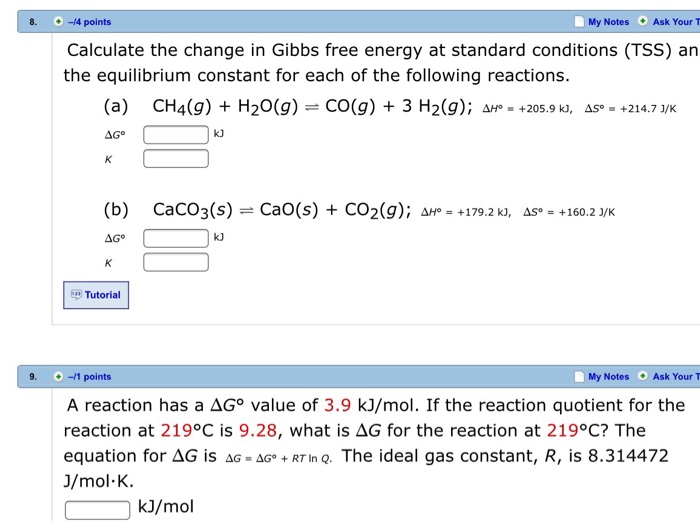Click the K answer box for part (b)

176,263
